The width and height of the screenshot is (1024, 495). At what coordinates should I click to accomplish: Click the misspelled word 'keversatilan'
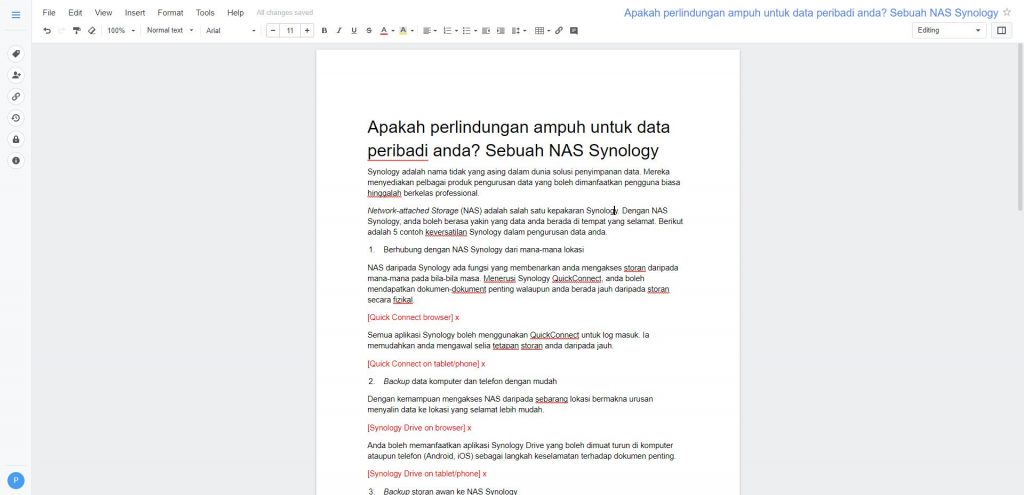pos(446,232)
